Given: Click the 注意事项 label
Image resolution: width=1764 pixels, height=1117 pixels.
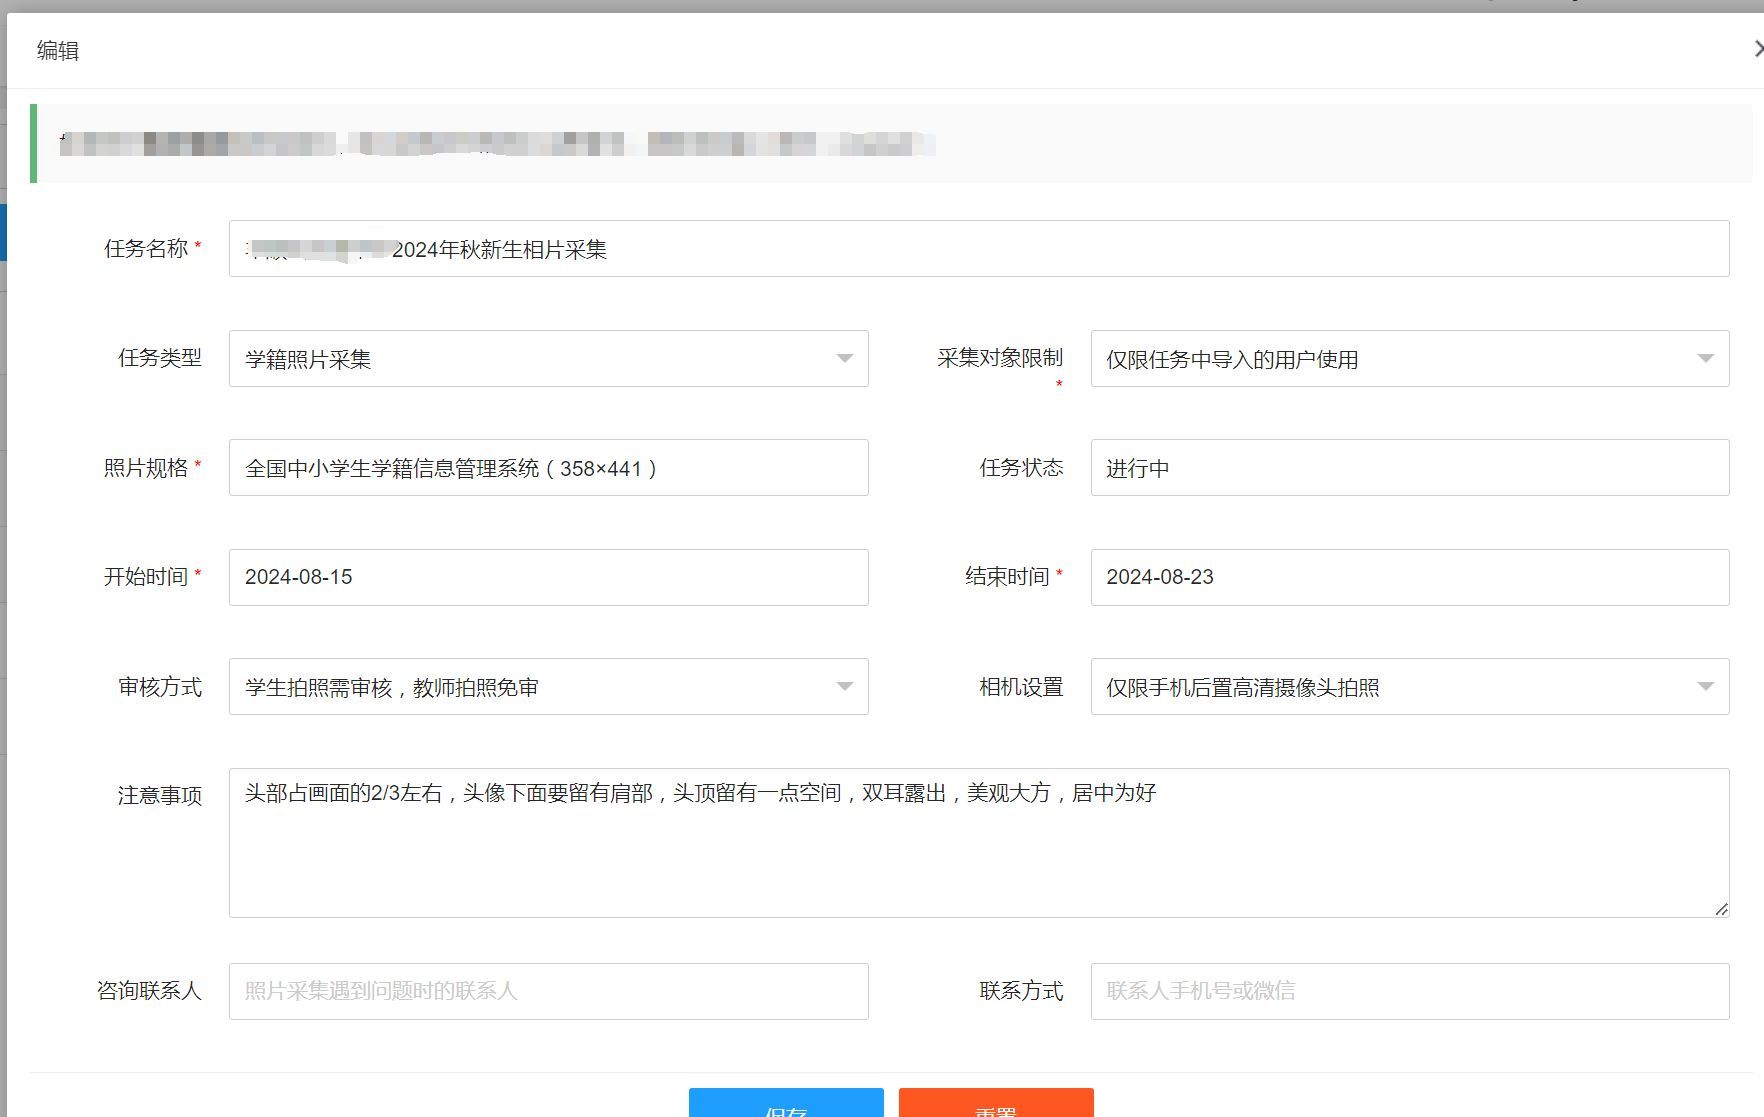Looking at the screenshot, I should coord(160,795).
